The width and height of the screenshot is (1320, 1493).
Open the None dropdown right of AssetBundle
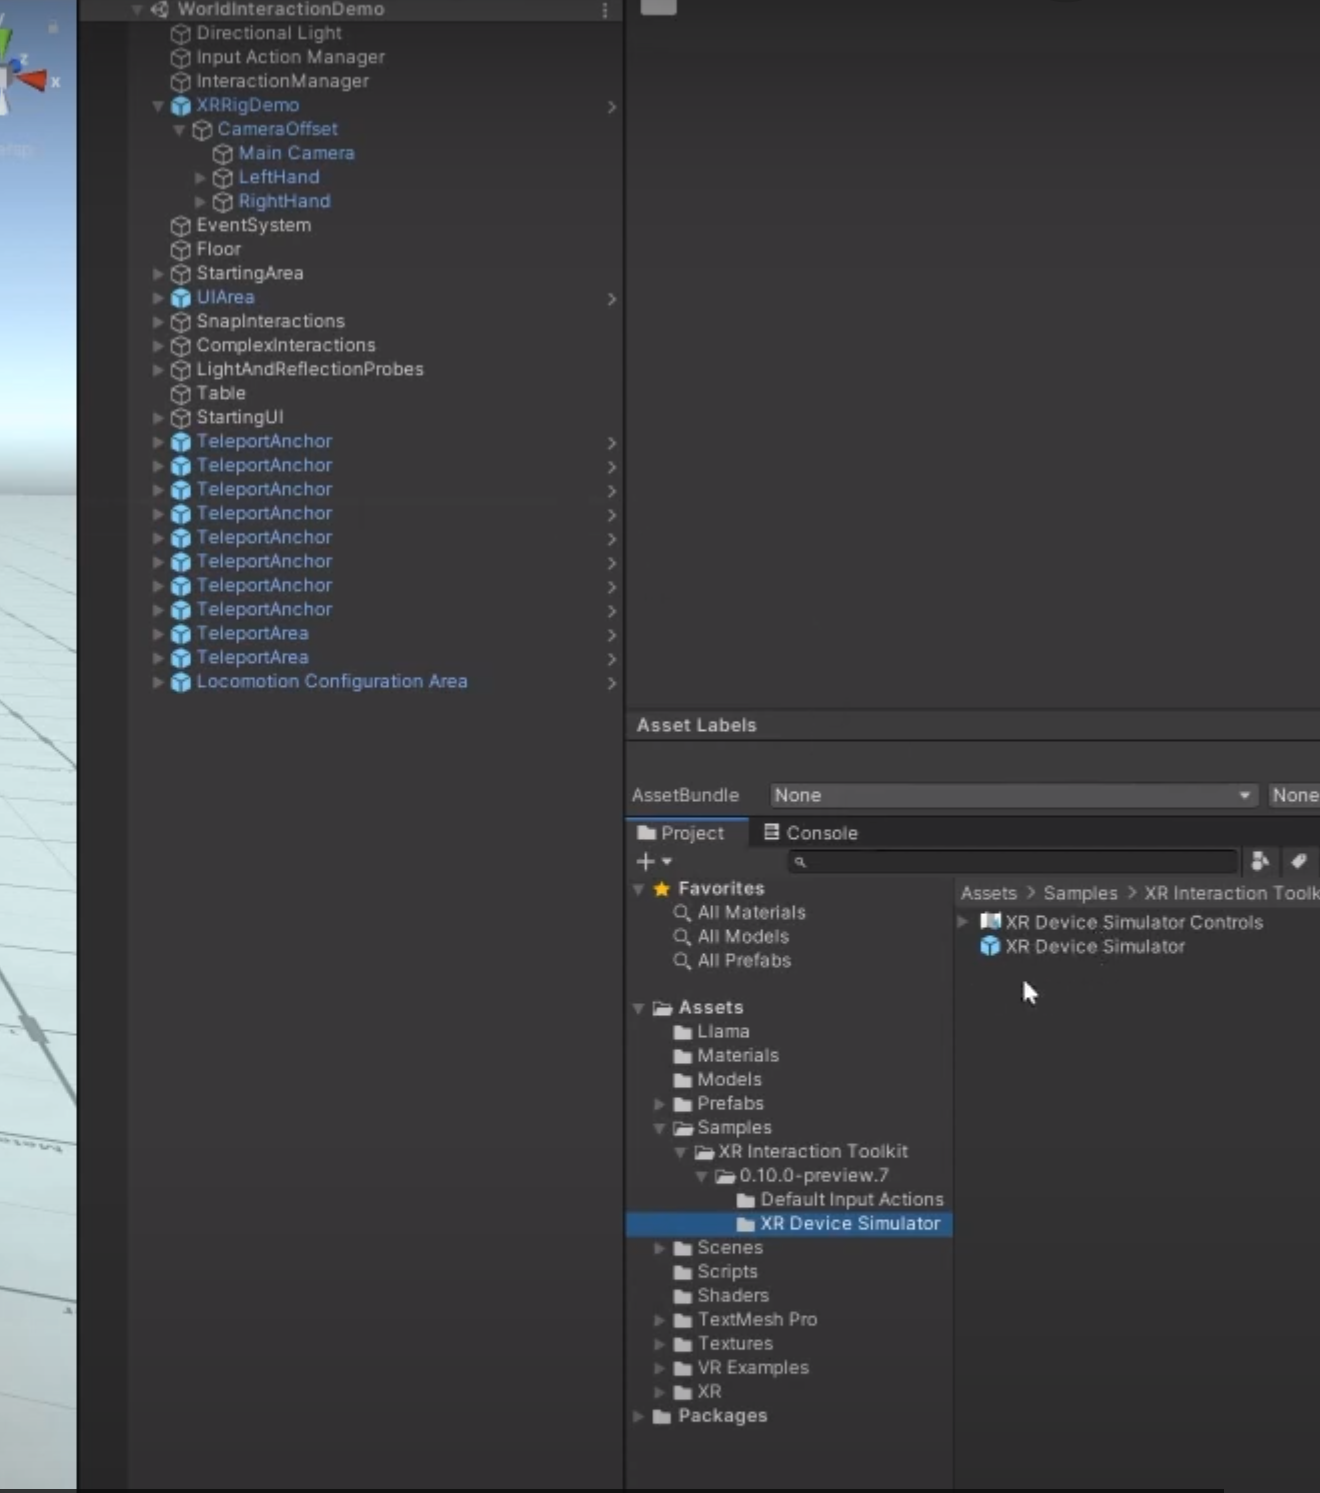point(1294,795)
